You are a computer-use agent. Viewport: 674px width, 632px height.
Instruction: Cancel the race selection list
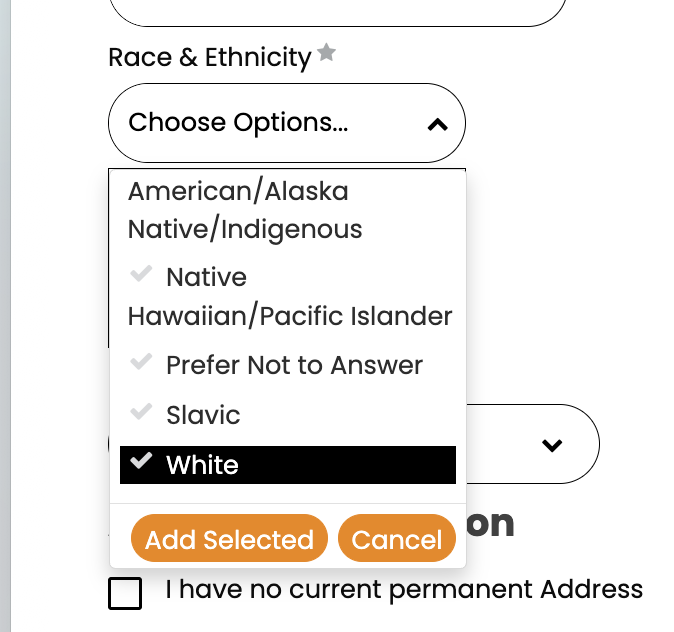point(397,540)
